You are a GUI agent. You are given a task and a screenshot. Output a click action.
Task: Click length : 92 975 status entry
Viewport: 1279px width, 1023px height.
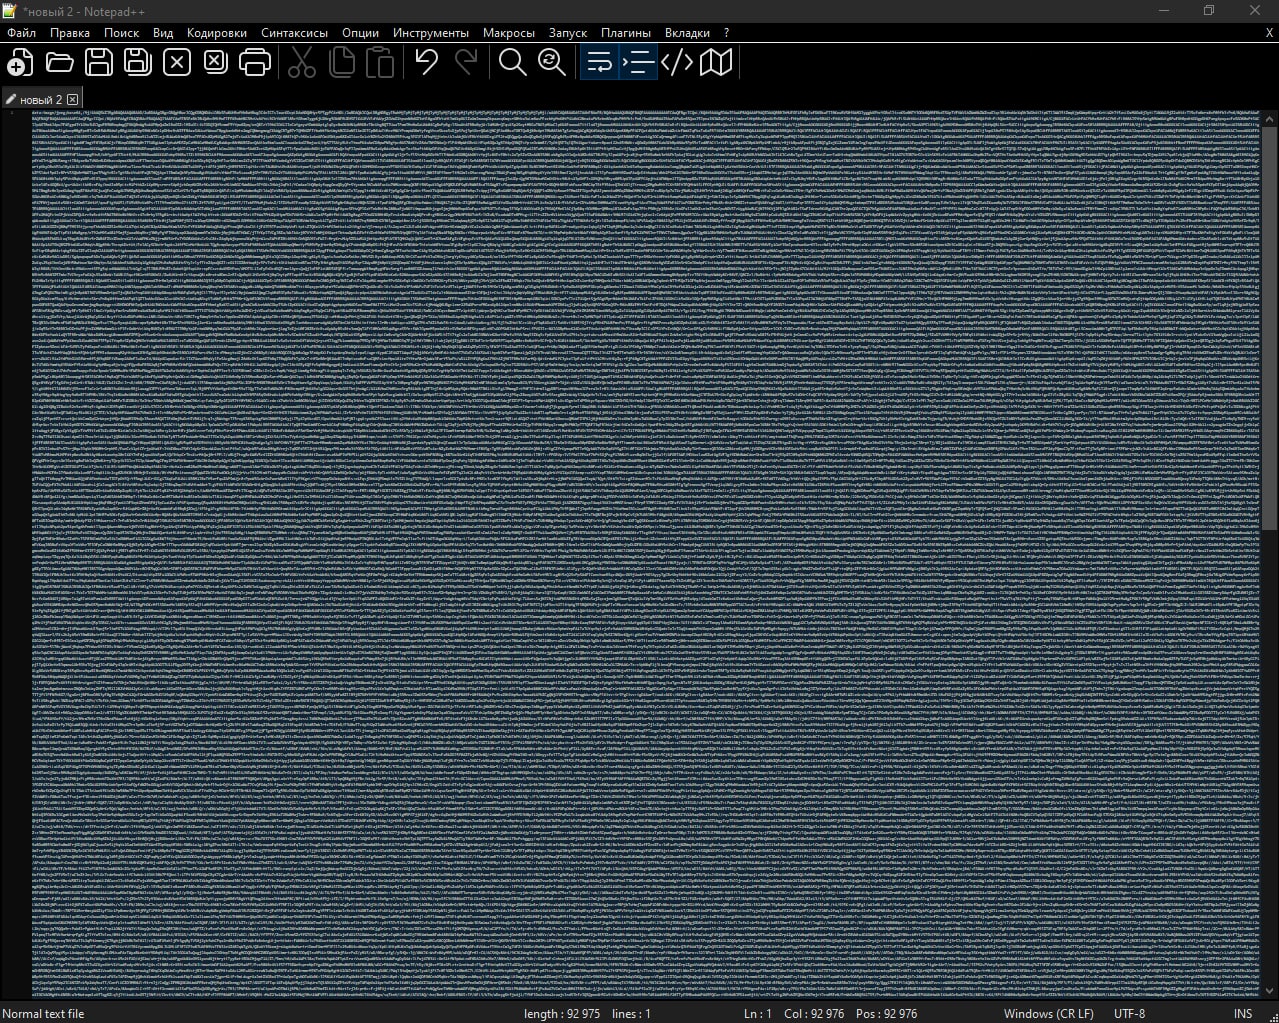click(x=562, y=1013)
